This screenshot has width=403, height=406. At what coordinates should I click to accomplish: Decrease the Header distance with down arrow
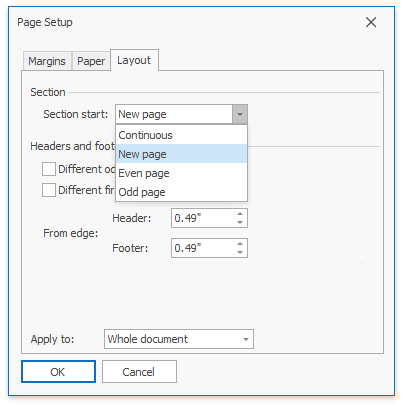[x=240, y=222]
